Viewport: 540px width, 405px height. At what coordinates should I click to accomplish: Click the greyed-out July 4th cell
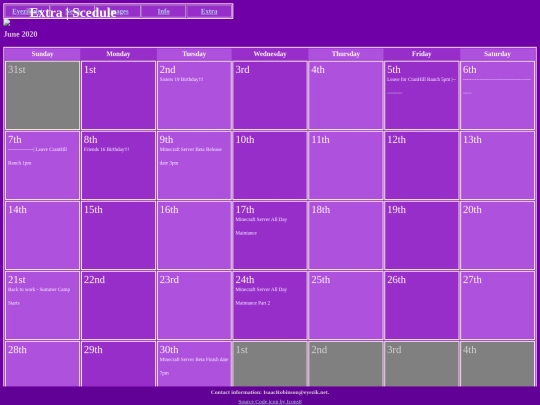(x=497, y=364)
